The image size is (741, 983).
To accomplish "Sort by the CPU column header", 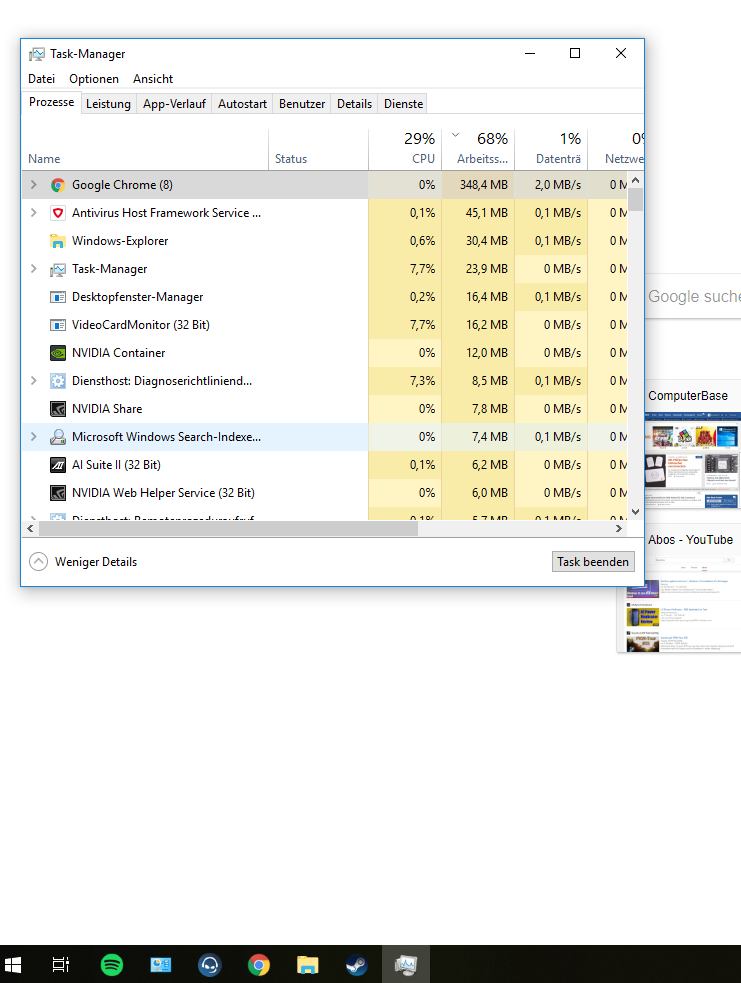I will pos(405,150).
